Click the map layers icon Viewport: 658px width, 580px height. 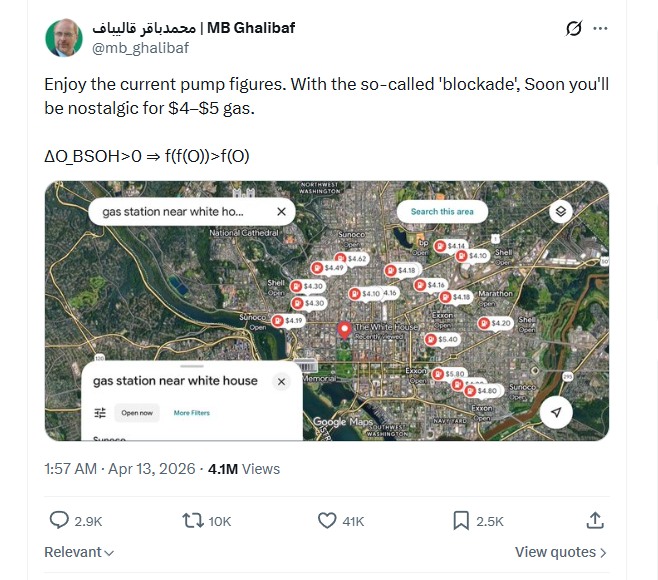point(560,211)
